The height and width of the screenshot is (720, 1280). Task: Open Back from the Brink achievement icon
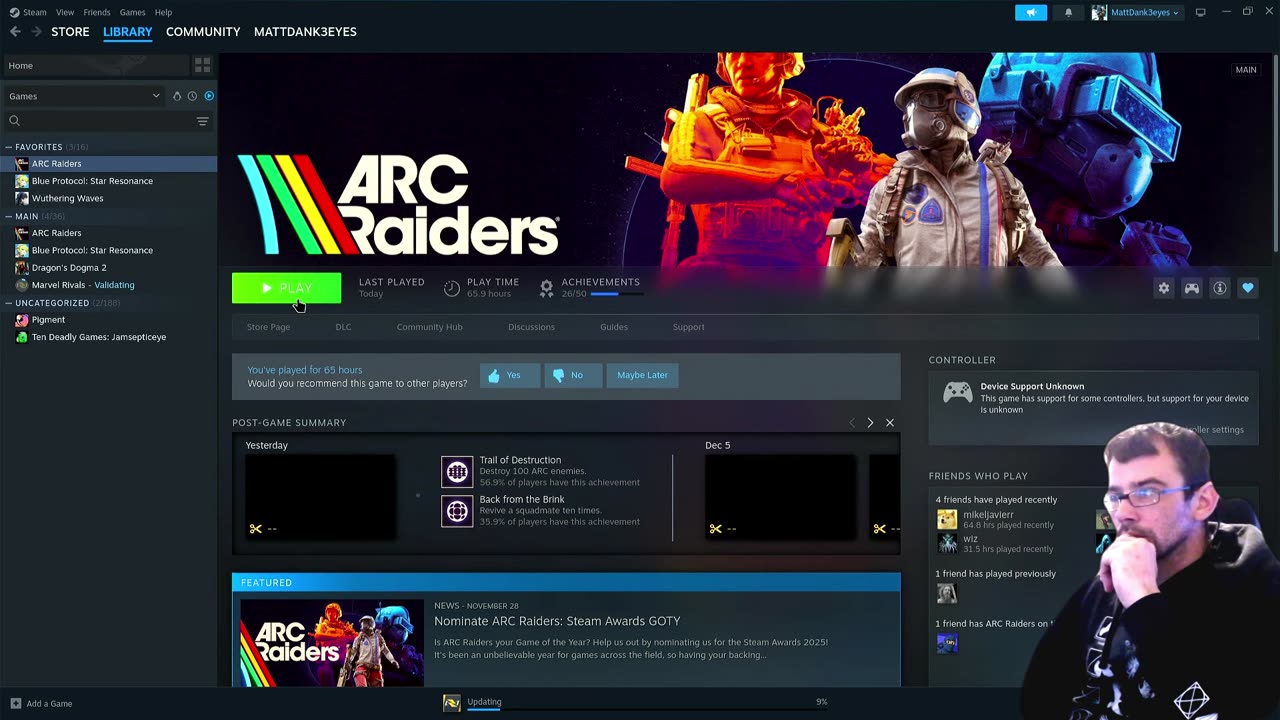click(457, 511)
